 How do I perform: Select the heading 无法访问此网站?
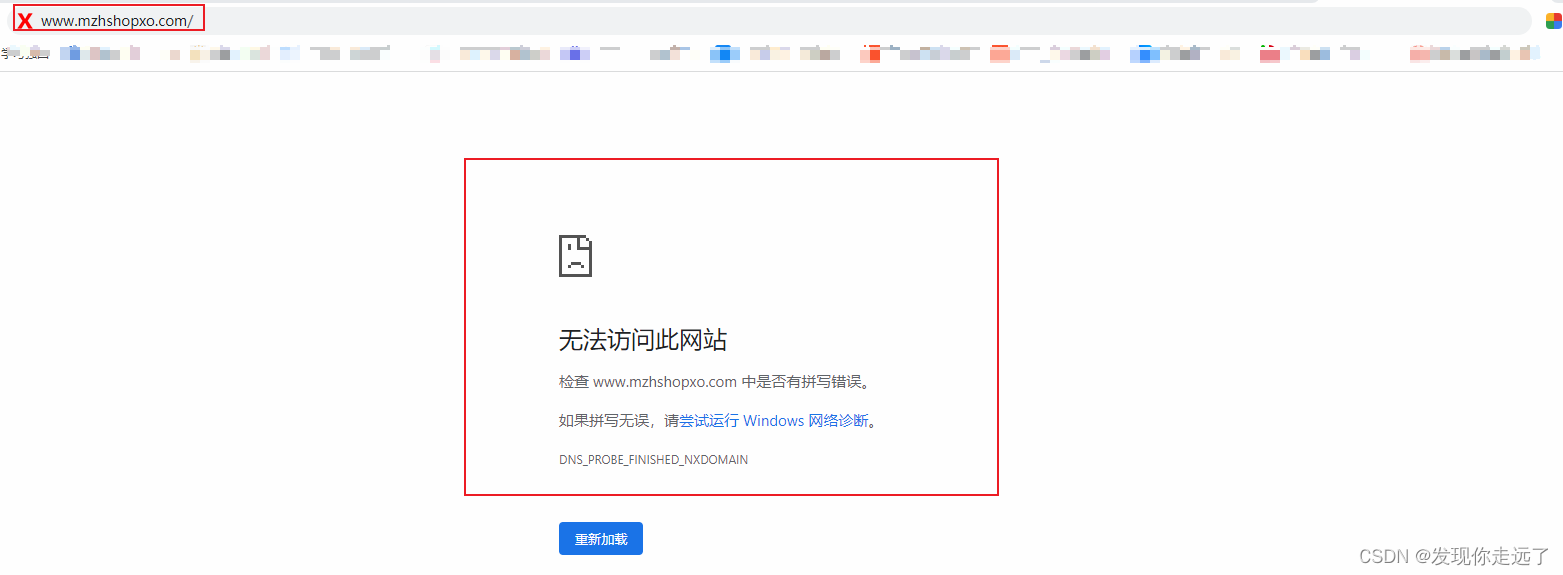[x=643, y=340]
